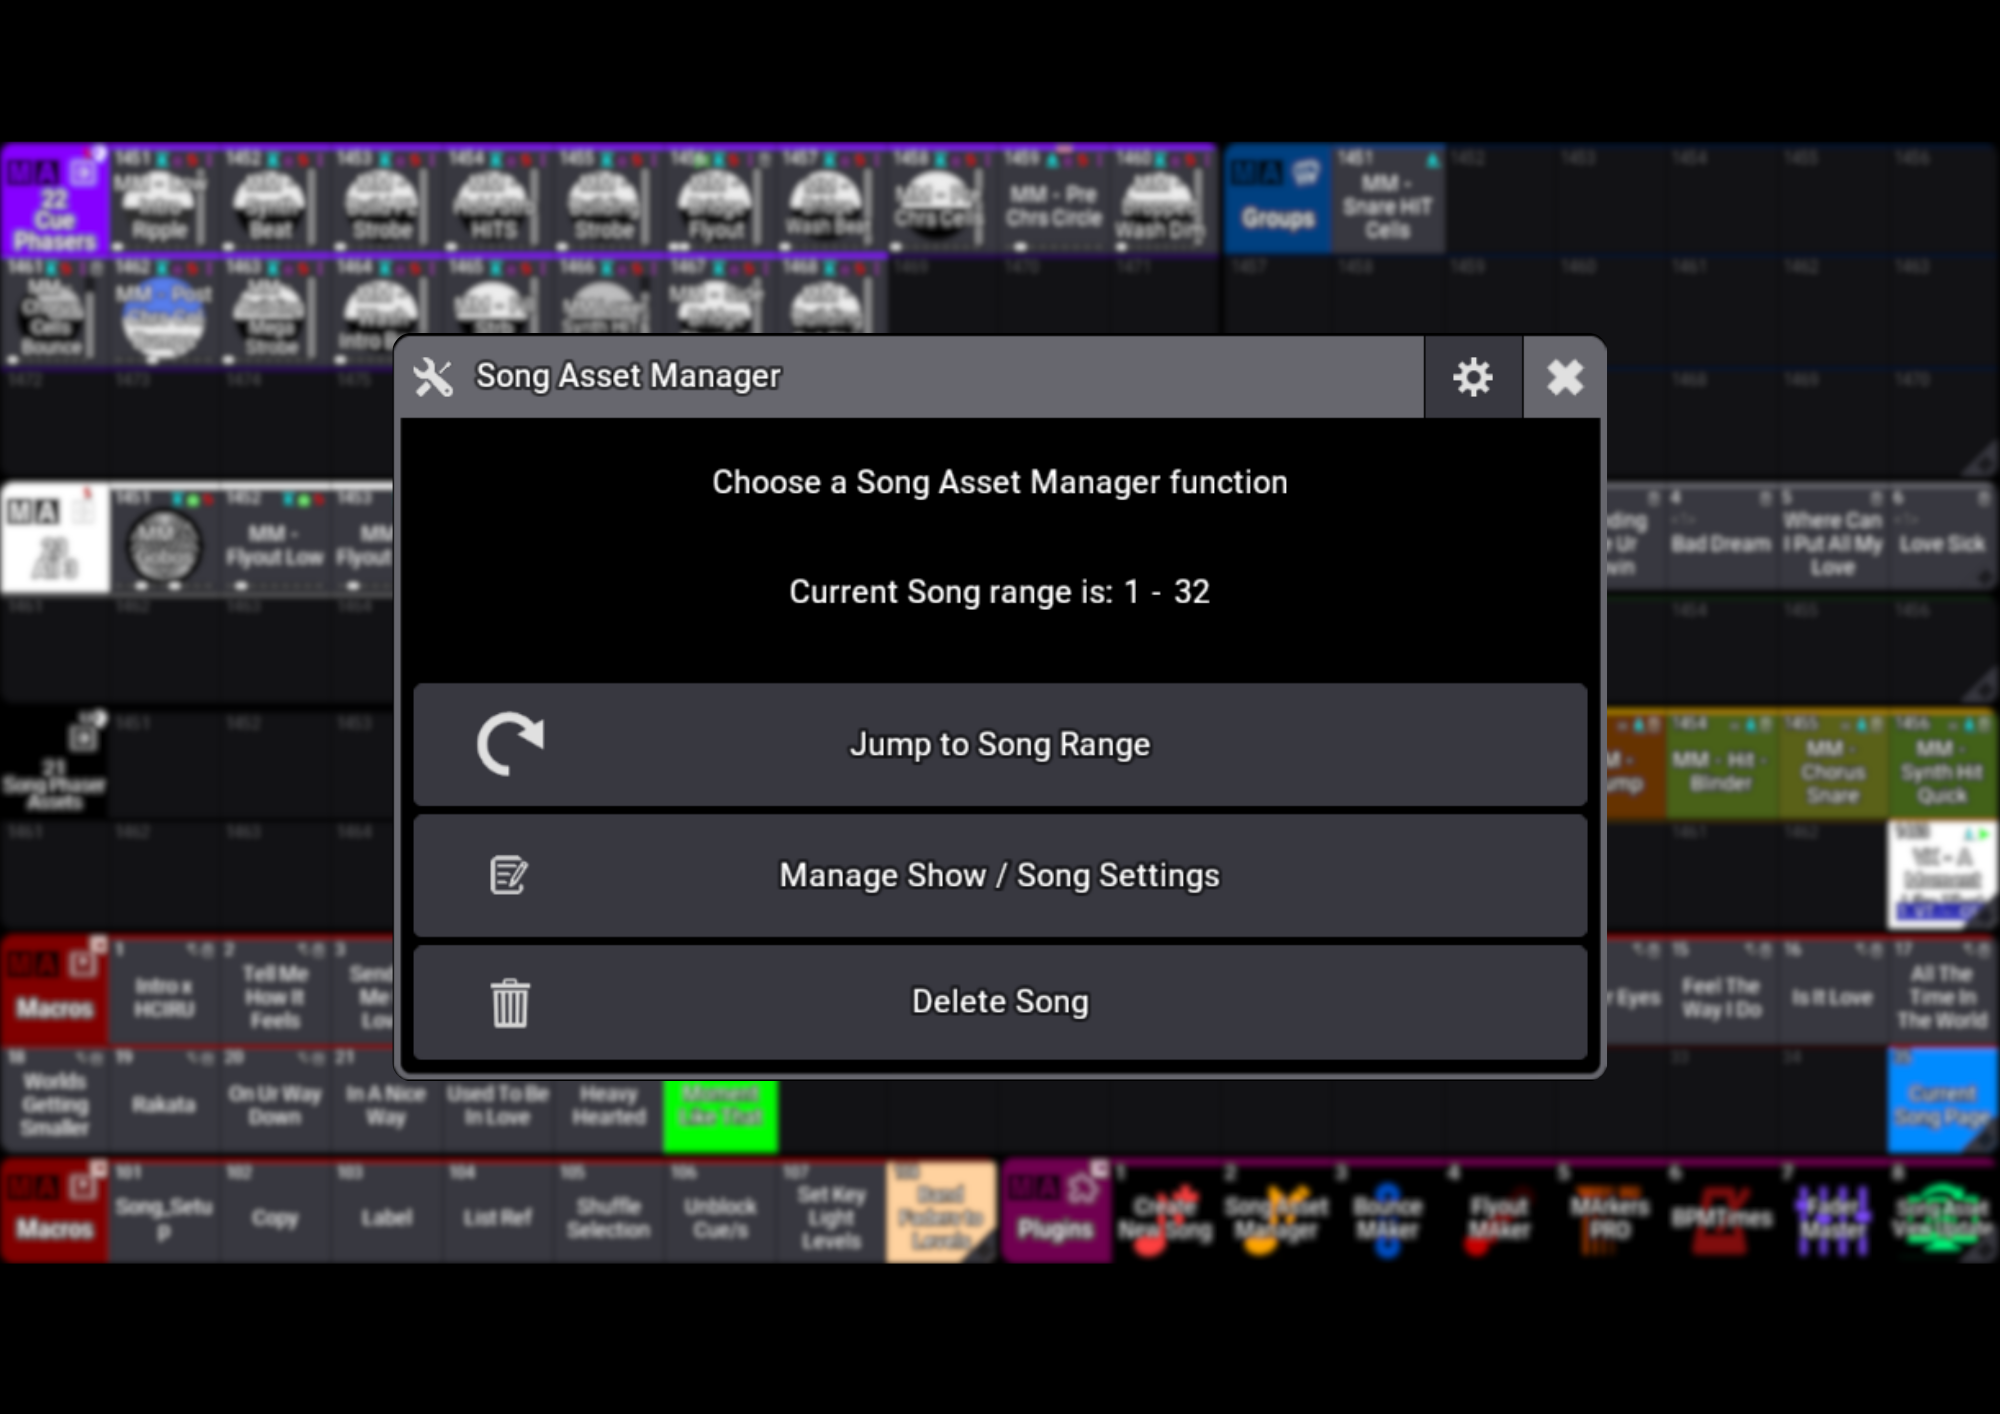Image resolution: width=2000 pixels, height=1414 pixels.
Task: Open Manage Show / Song Settings
Action: coord(1000,876)
